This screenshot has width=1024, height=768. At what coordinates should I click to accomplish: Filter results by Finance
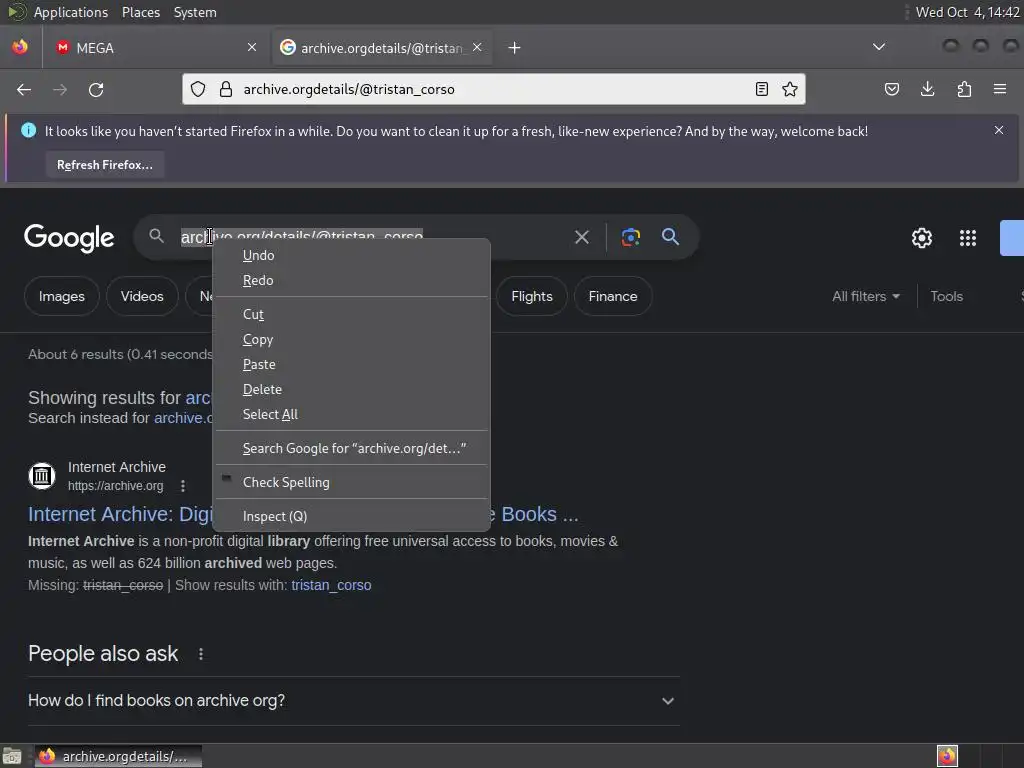613,296
